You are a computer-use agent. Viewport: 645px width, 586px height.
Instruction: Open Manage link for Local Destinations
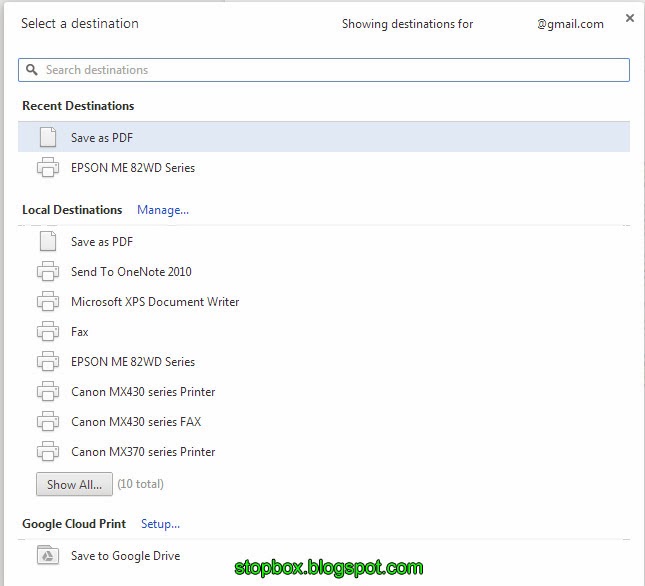point(163,210)
